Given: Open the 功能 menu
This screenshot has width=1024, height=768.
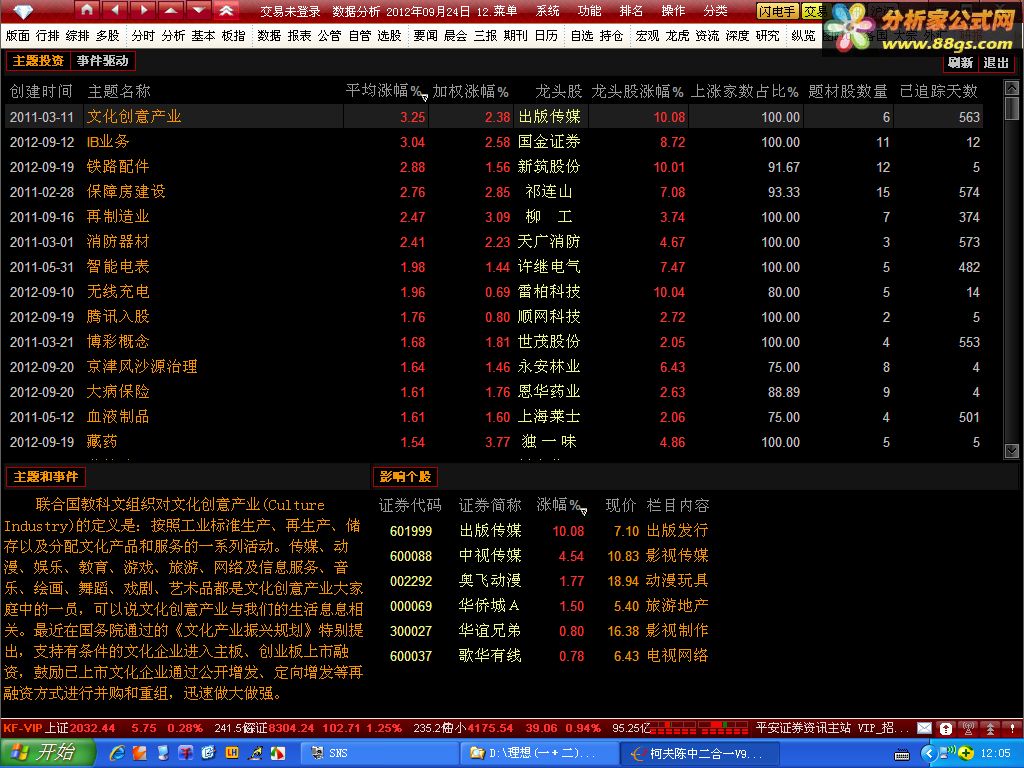Looking at the screenshot, I should coord(589,11).
